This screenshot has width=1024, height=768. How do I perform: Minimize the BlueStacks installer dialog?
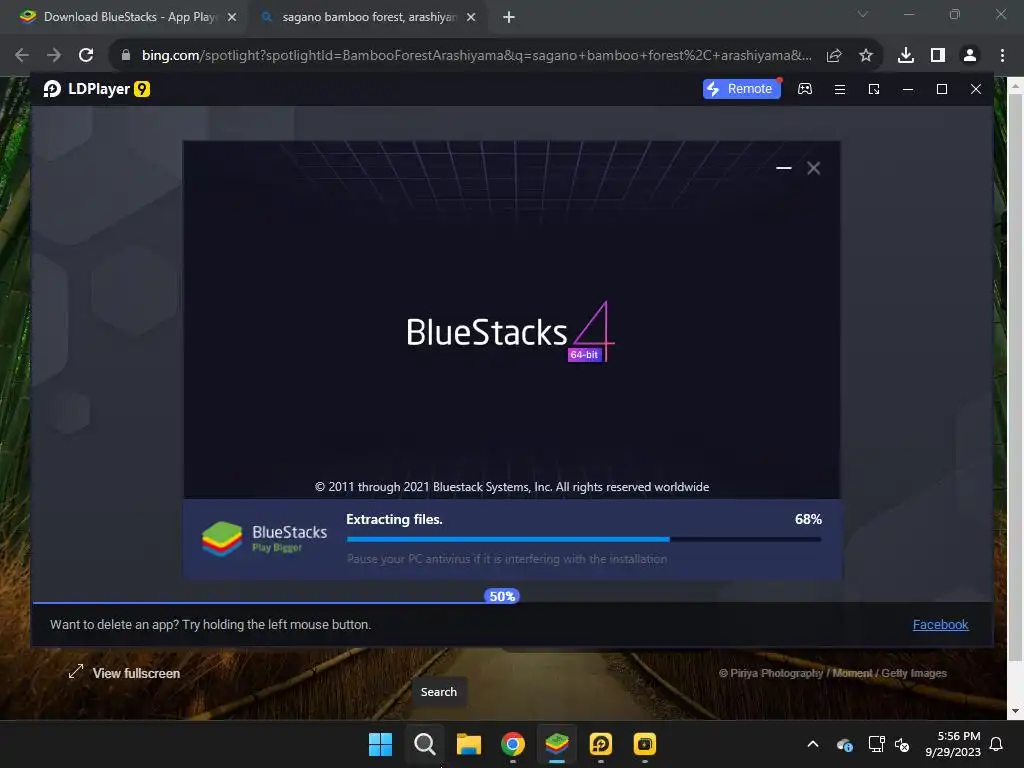coord(784,168)
